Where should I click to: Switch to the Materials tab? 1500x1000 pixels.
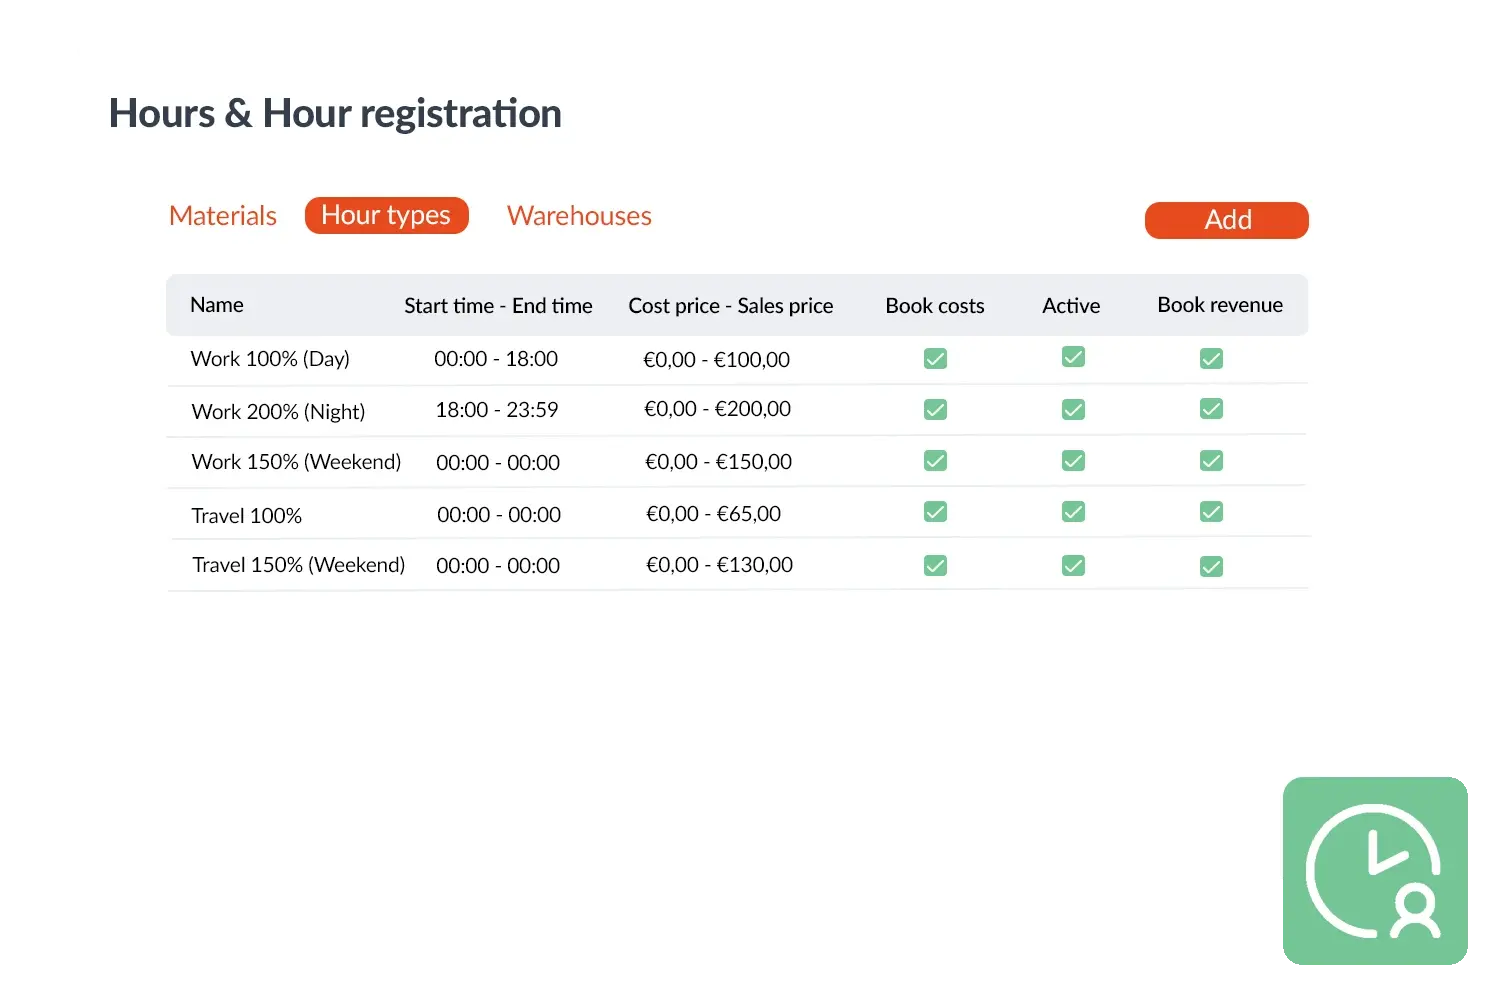pyautogui.click(x=222, y=215)
